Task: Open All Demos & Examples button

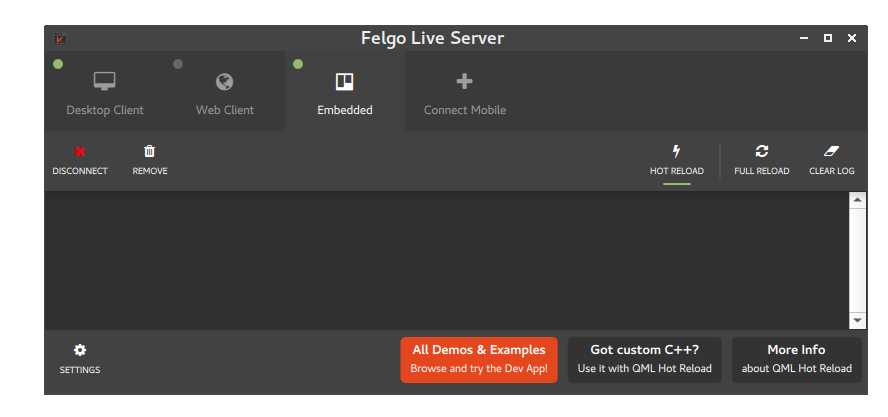Action: click(479, 360)
